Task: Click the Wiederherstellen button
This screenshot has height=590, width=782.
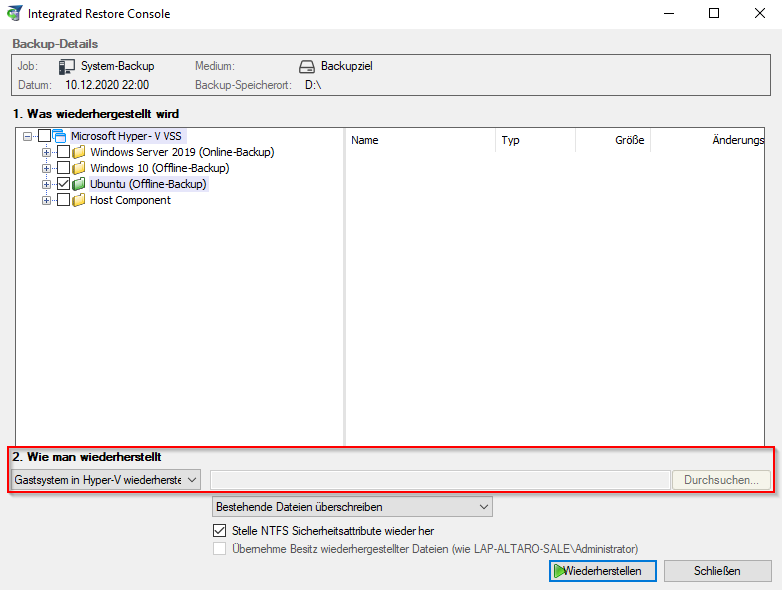Action: (x=602, y=571)
